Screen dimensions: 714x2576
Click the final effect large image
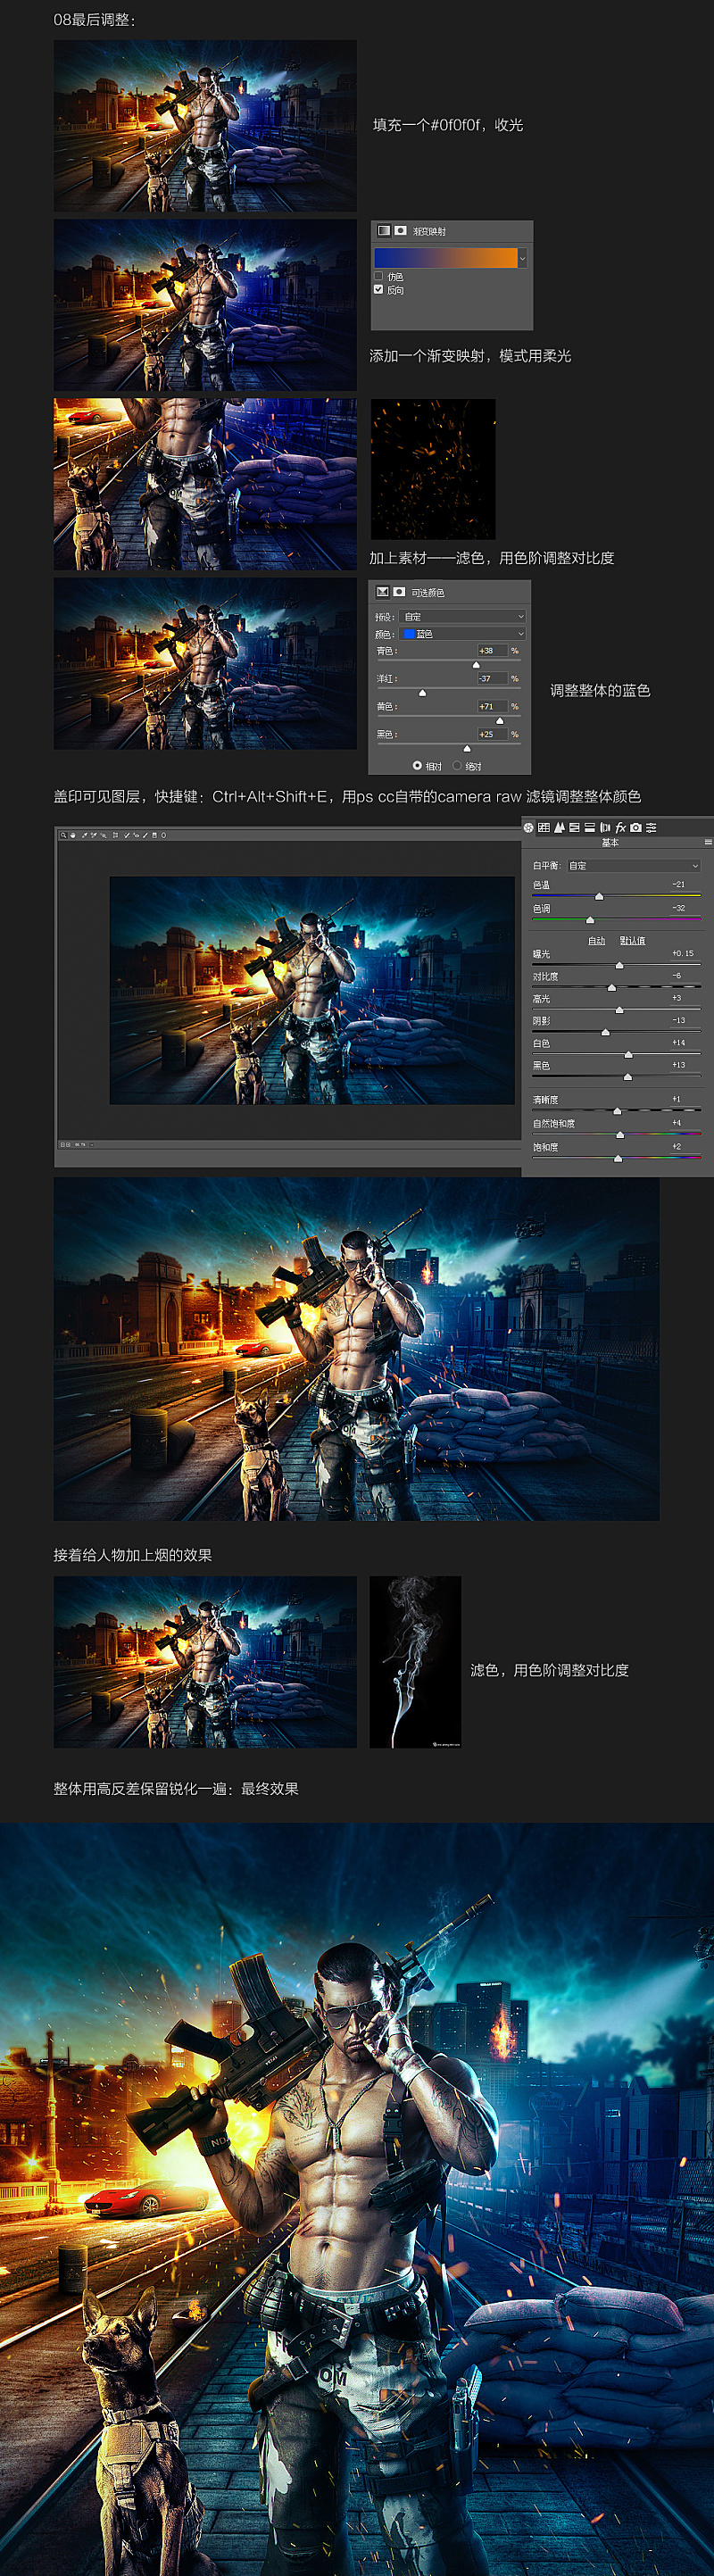pos(357,2199)
